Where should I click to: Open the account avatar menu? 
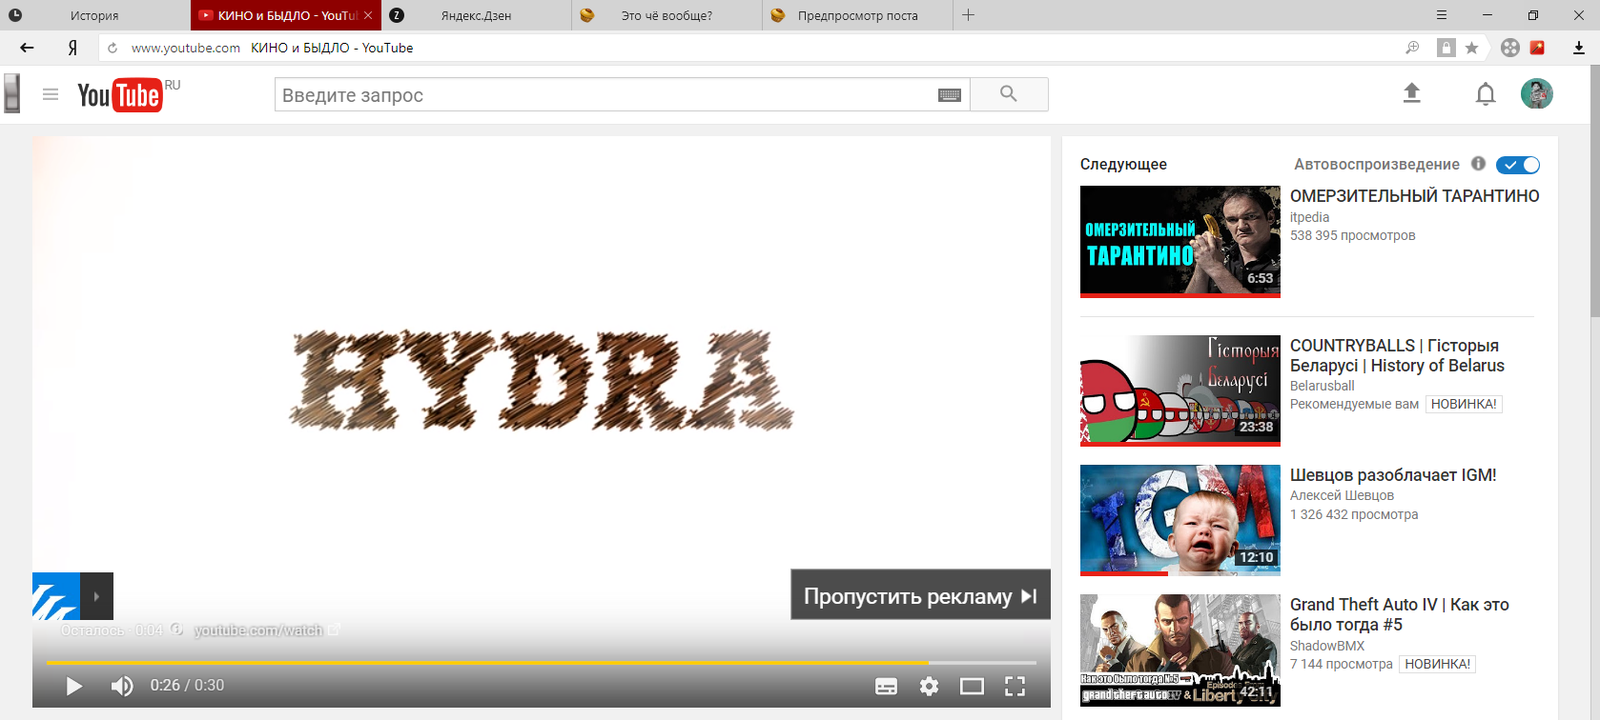coord(1537,94)
